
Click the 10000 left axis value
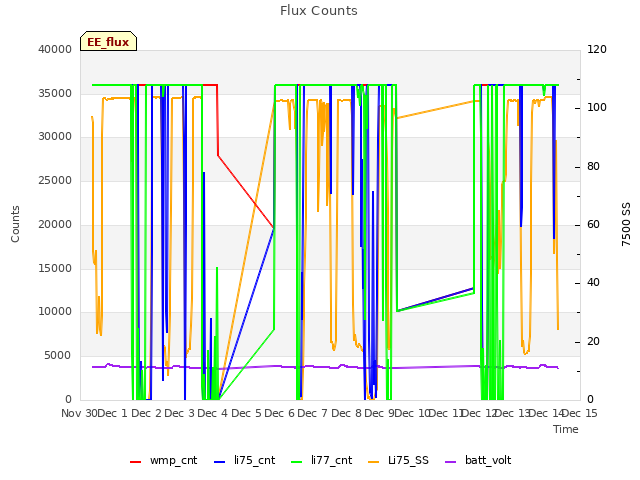click(x=55, y=311)
